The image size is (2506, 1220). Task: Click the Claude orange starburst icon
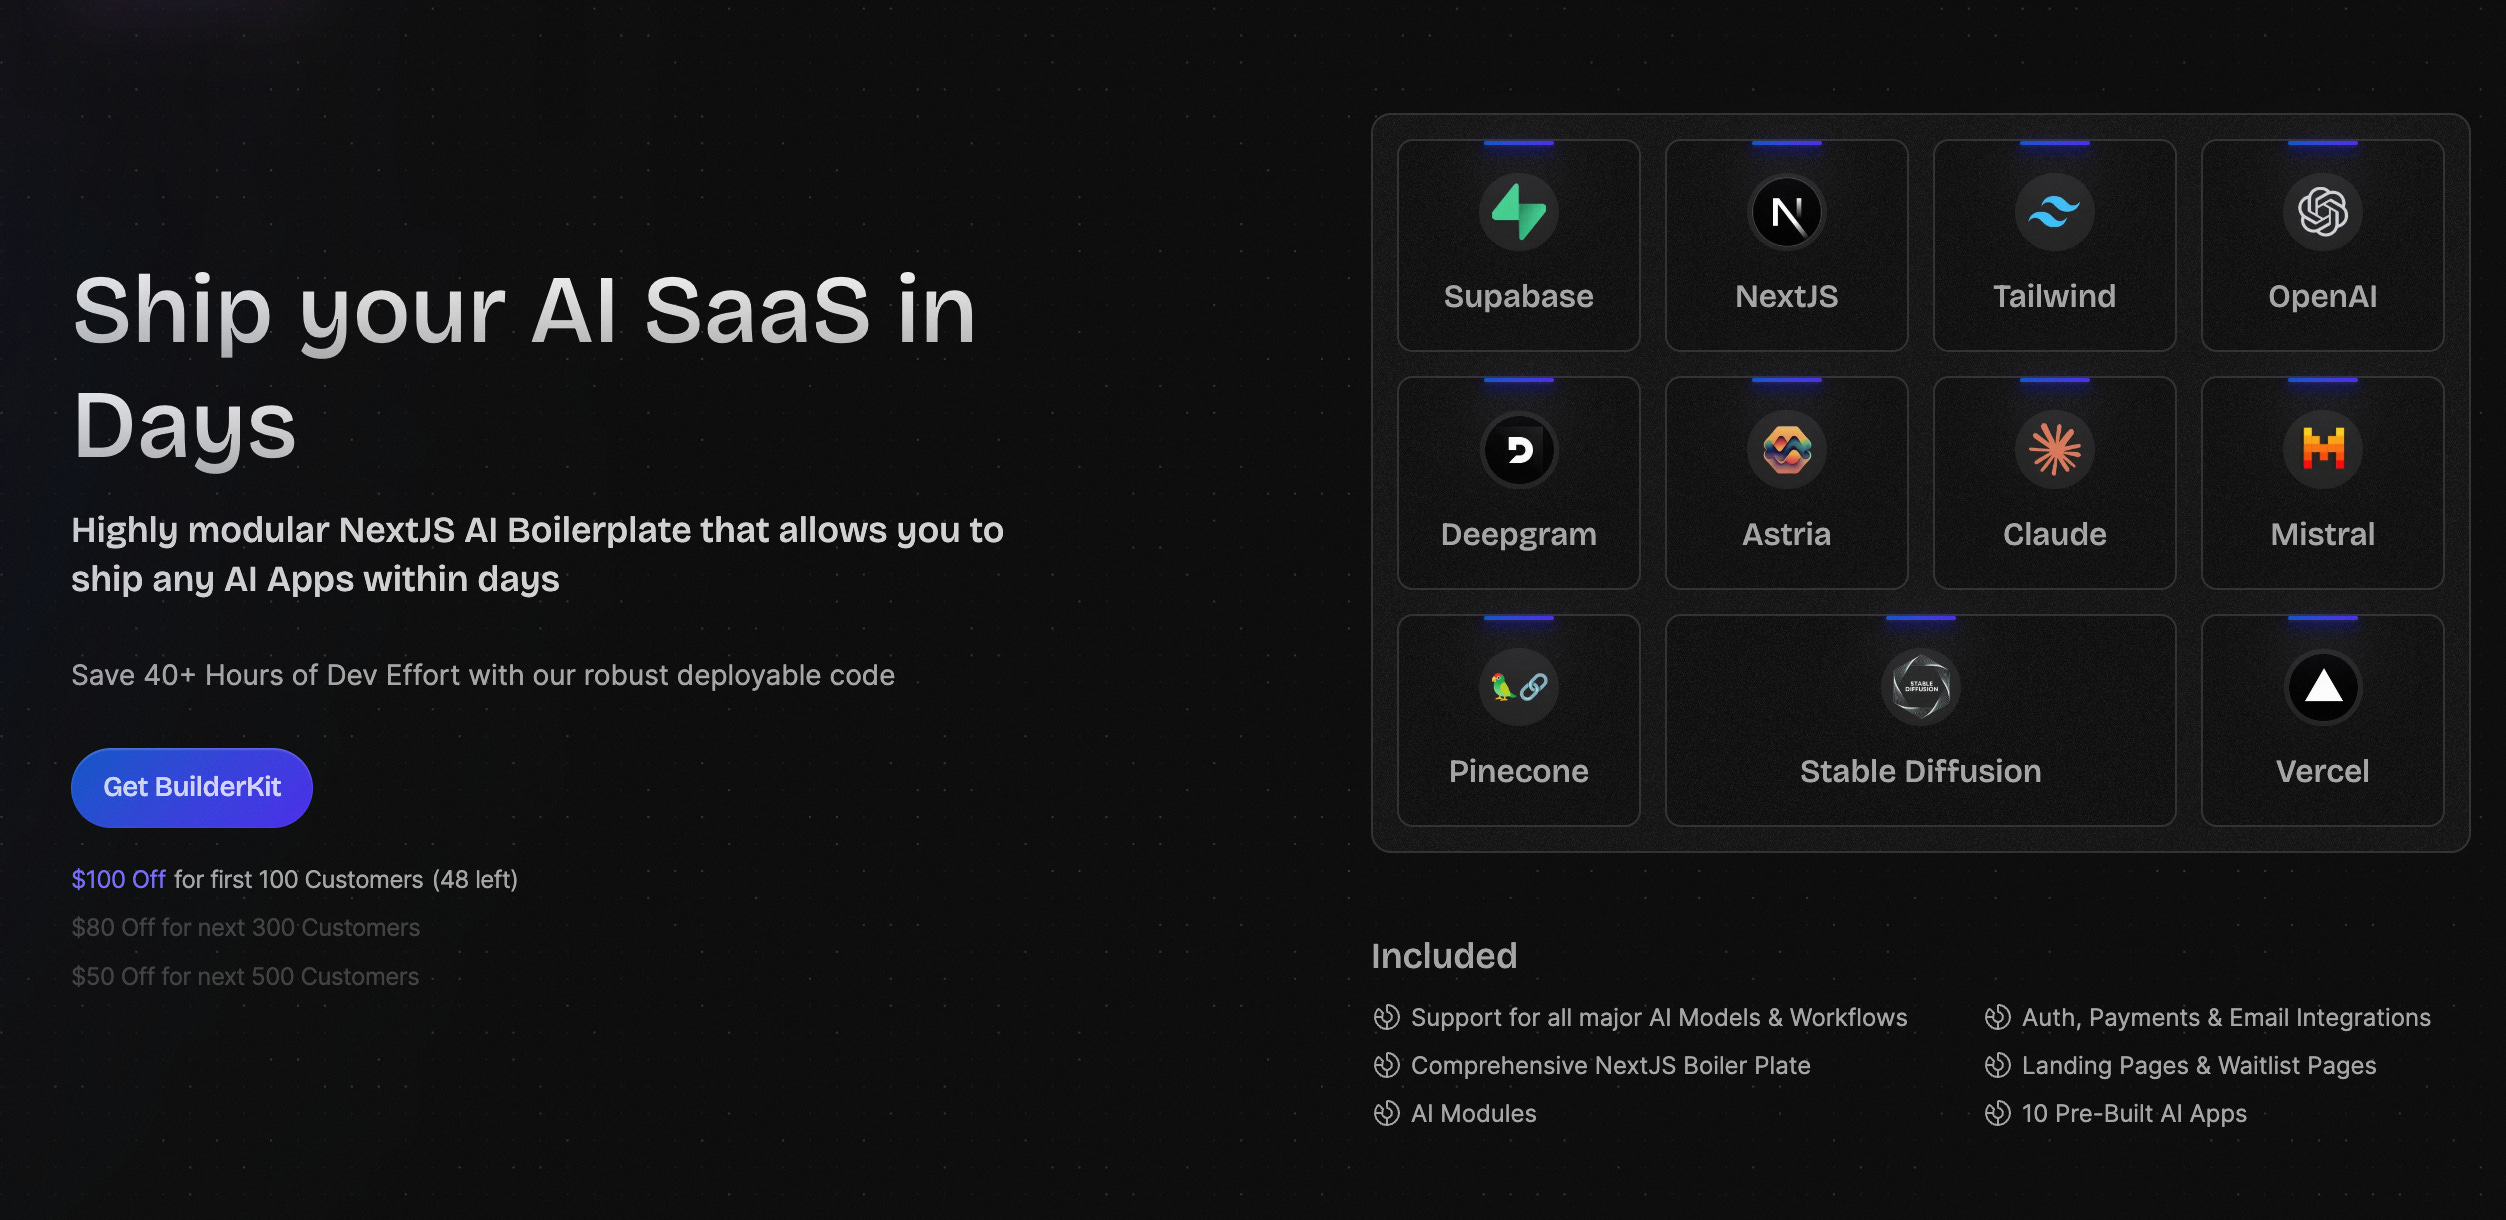(2054, 450)
